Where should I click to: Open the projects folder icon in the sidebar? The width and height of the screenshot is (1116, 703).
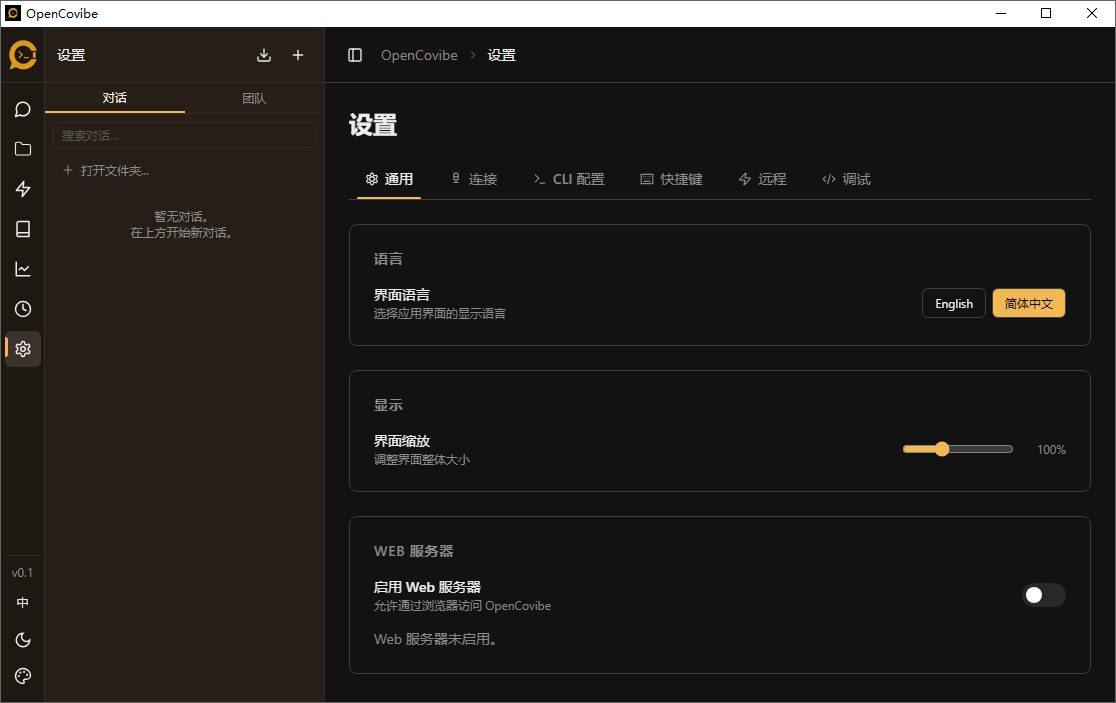[x=22, y=149]
